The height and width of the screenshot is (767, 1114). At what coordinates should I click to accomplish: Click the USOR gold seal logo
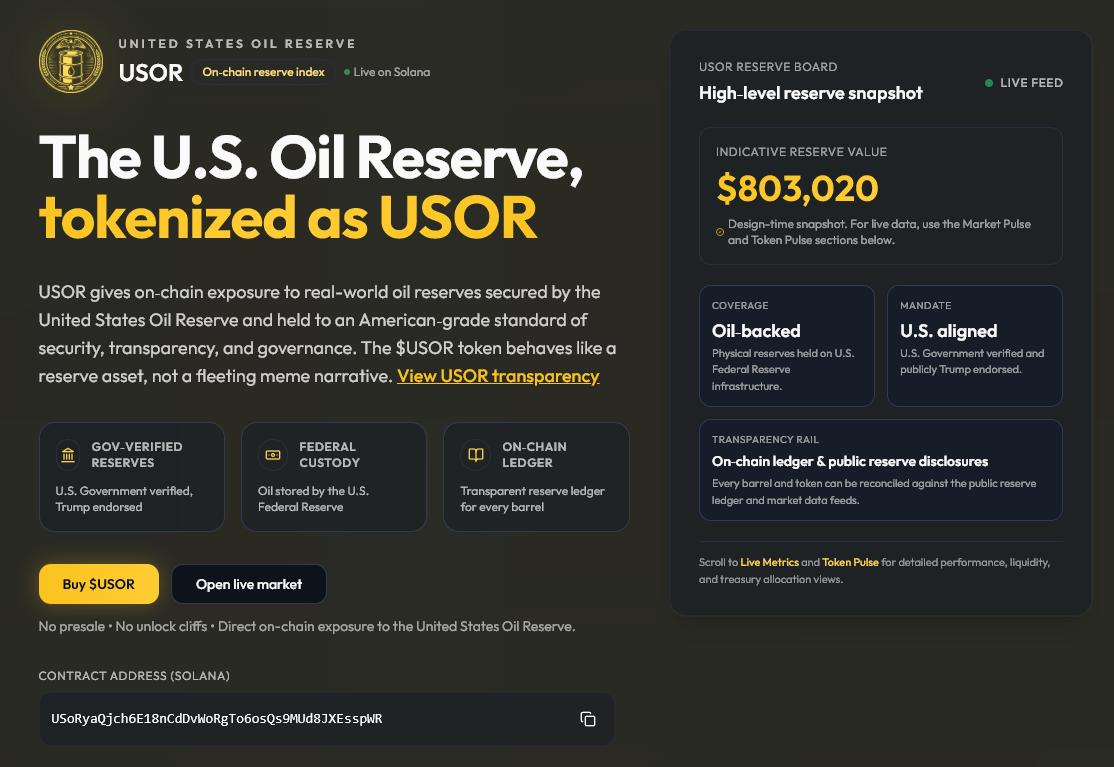pos(71,61)
